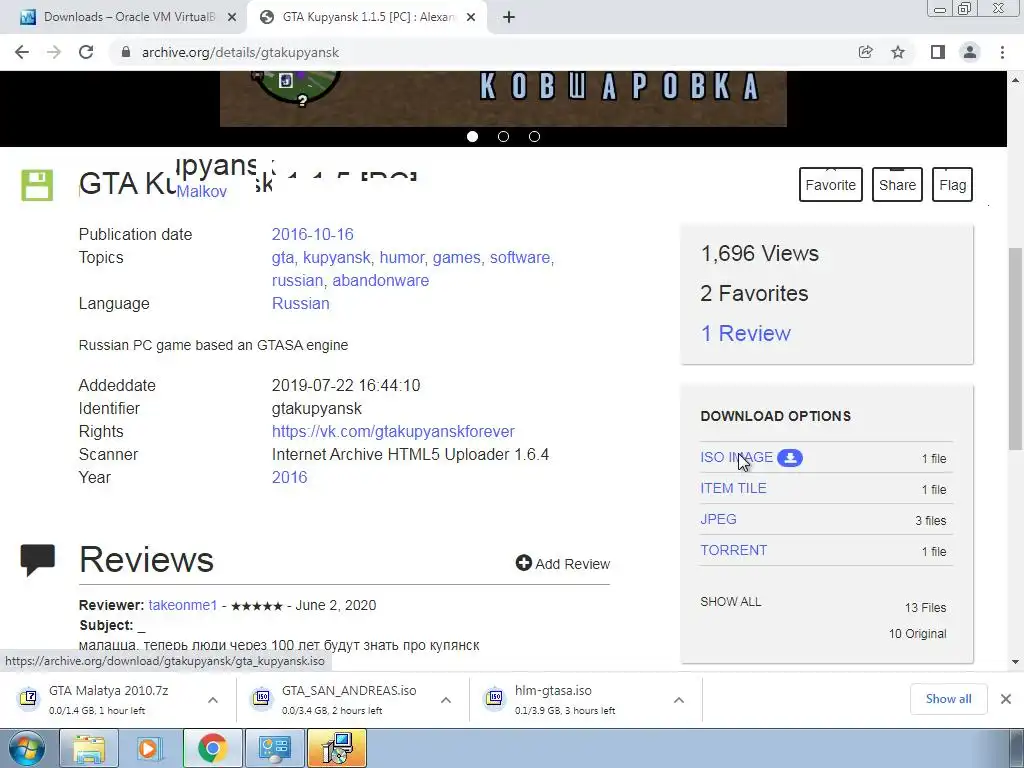1024x768 pixels.
Task: Select the third carousel dot
Action: (534, 136)
